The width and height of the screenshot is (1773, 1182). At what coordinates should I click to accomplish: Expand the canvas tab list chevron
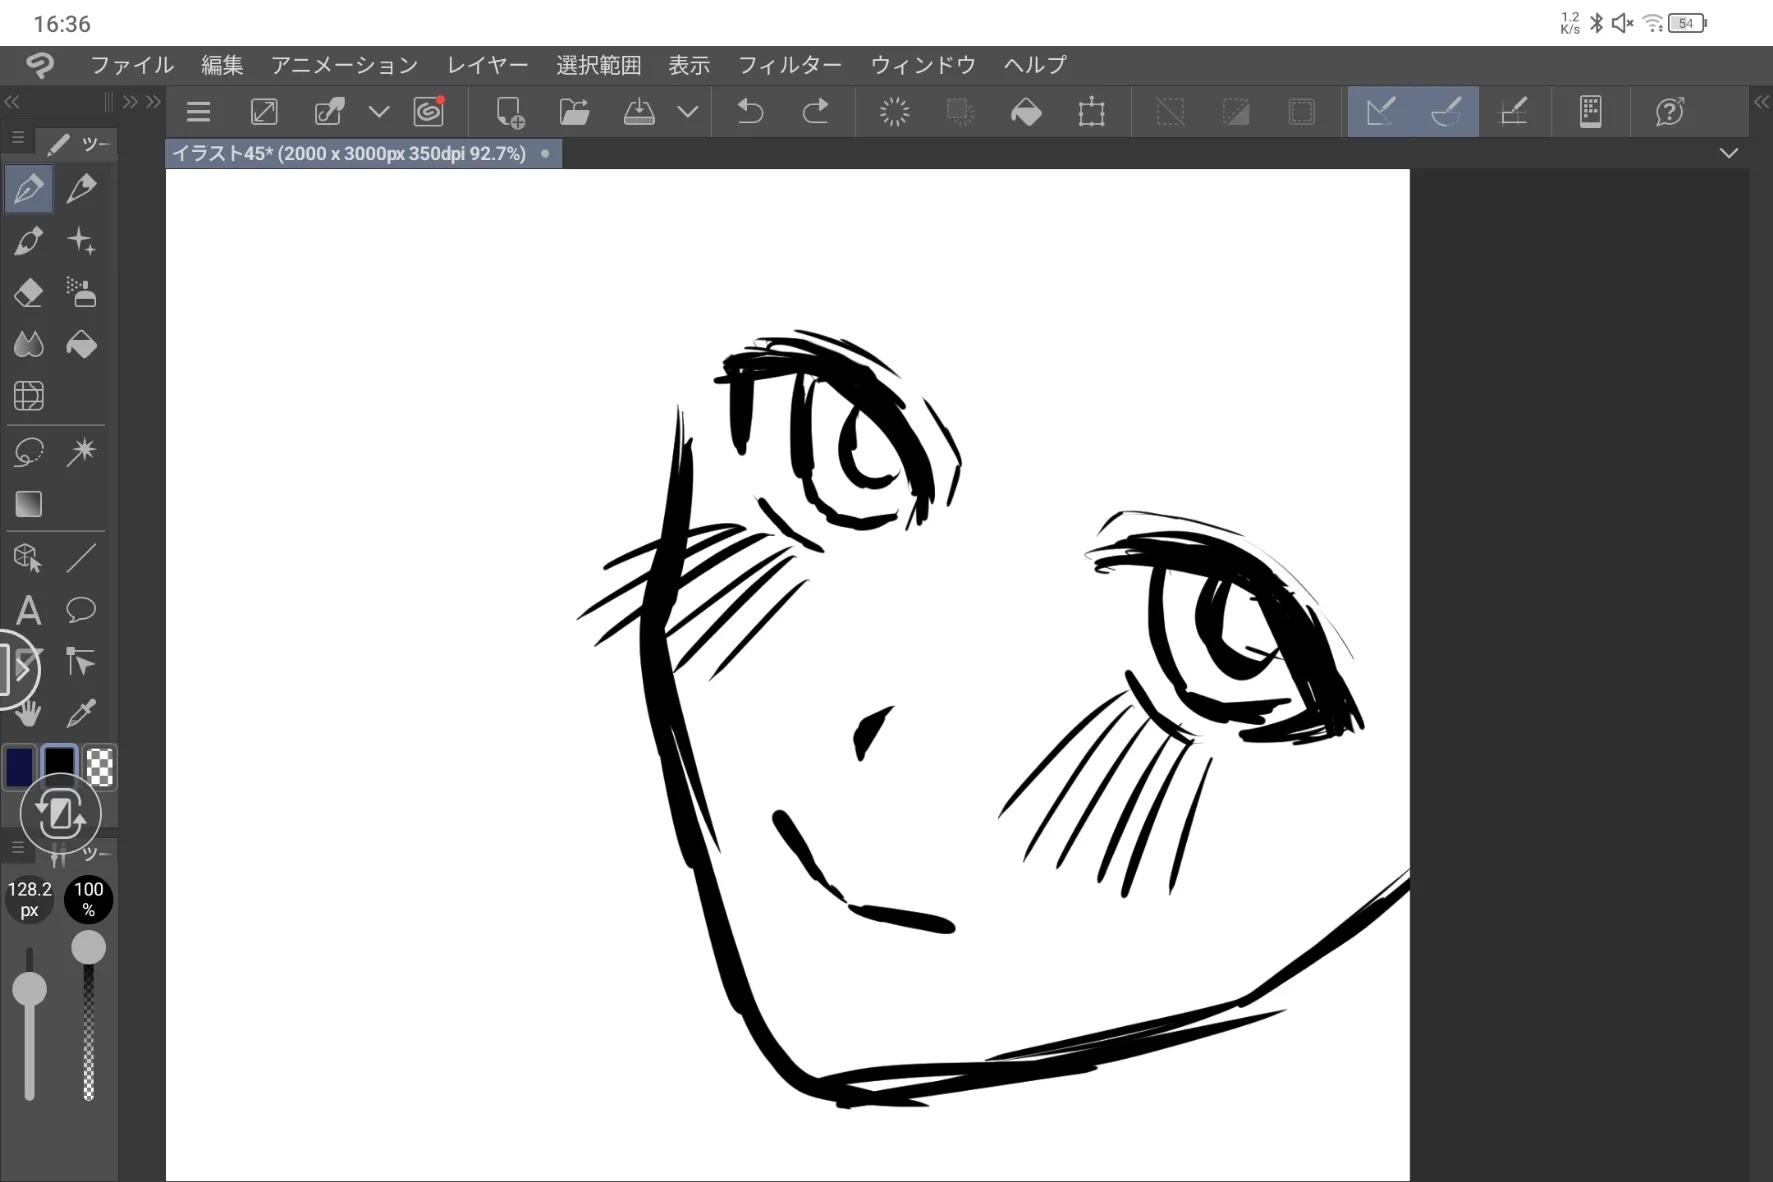(x=1728, y=153)
